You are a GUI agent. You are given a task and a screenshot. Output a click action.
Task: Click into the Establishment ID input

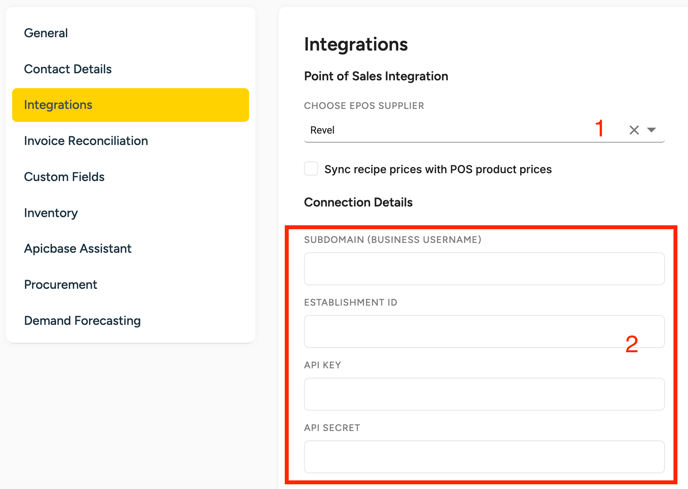point(484,331)
